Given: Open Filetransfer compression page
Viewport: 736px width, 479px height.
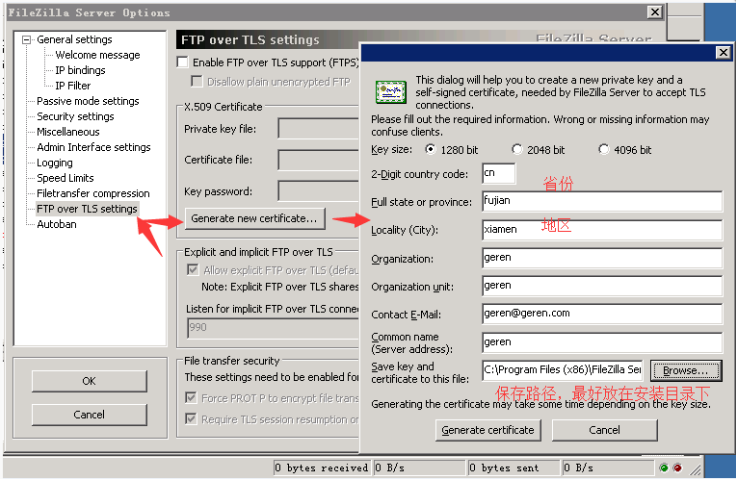Looking at the screenshot, I should 93,193.
